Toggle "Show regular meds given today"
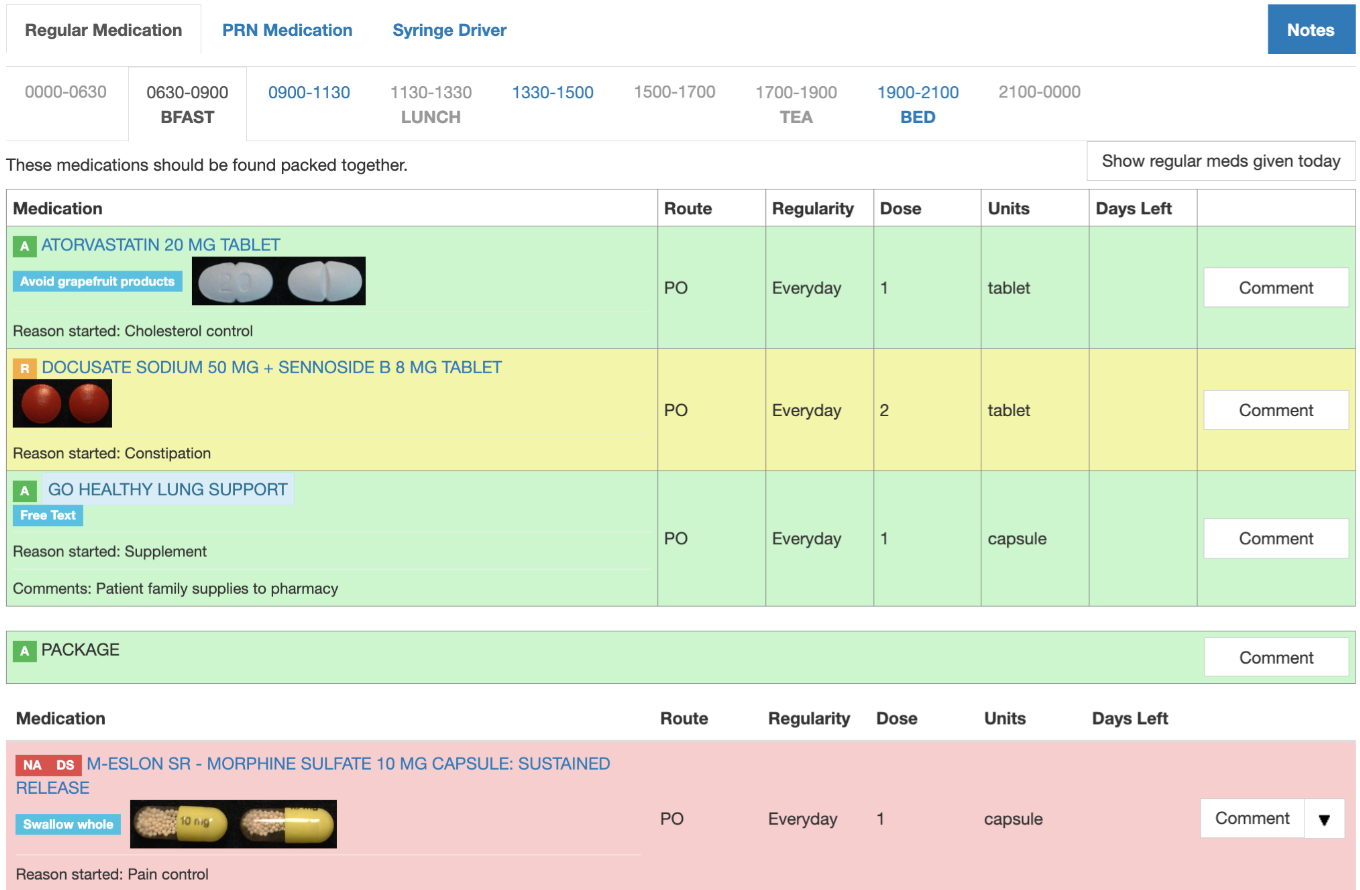Screen dimensions: 1360x890 pyautogui.click(x=1220, y=160)
